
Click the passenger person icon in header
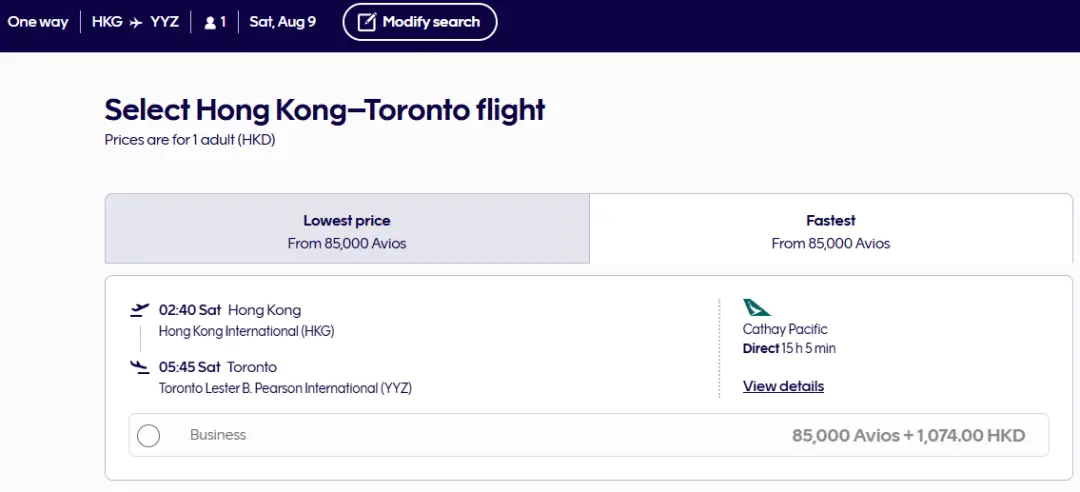coord(210,22)
